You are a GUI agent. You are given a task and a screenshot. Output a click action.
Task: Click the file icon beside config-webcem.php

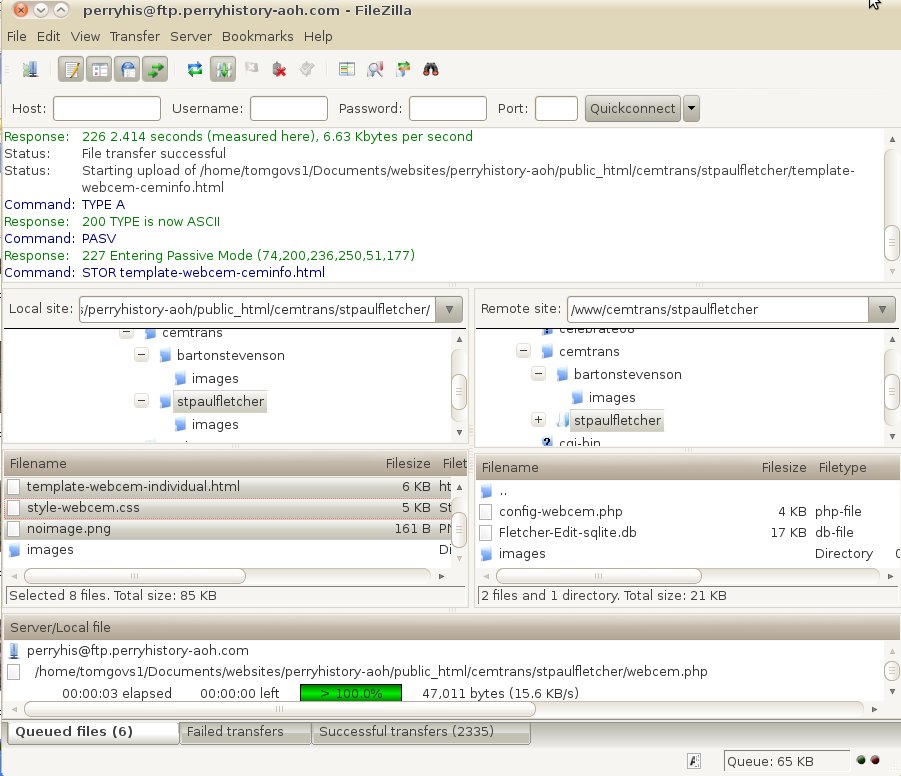point(486,512)
